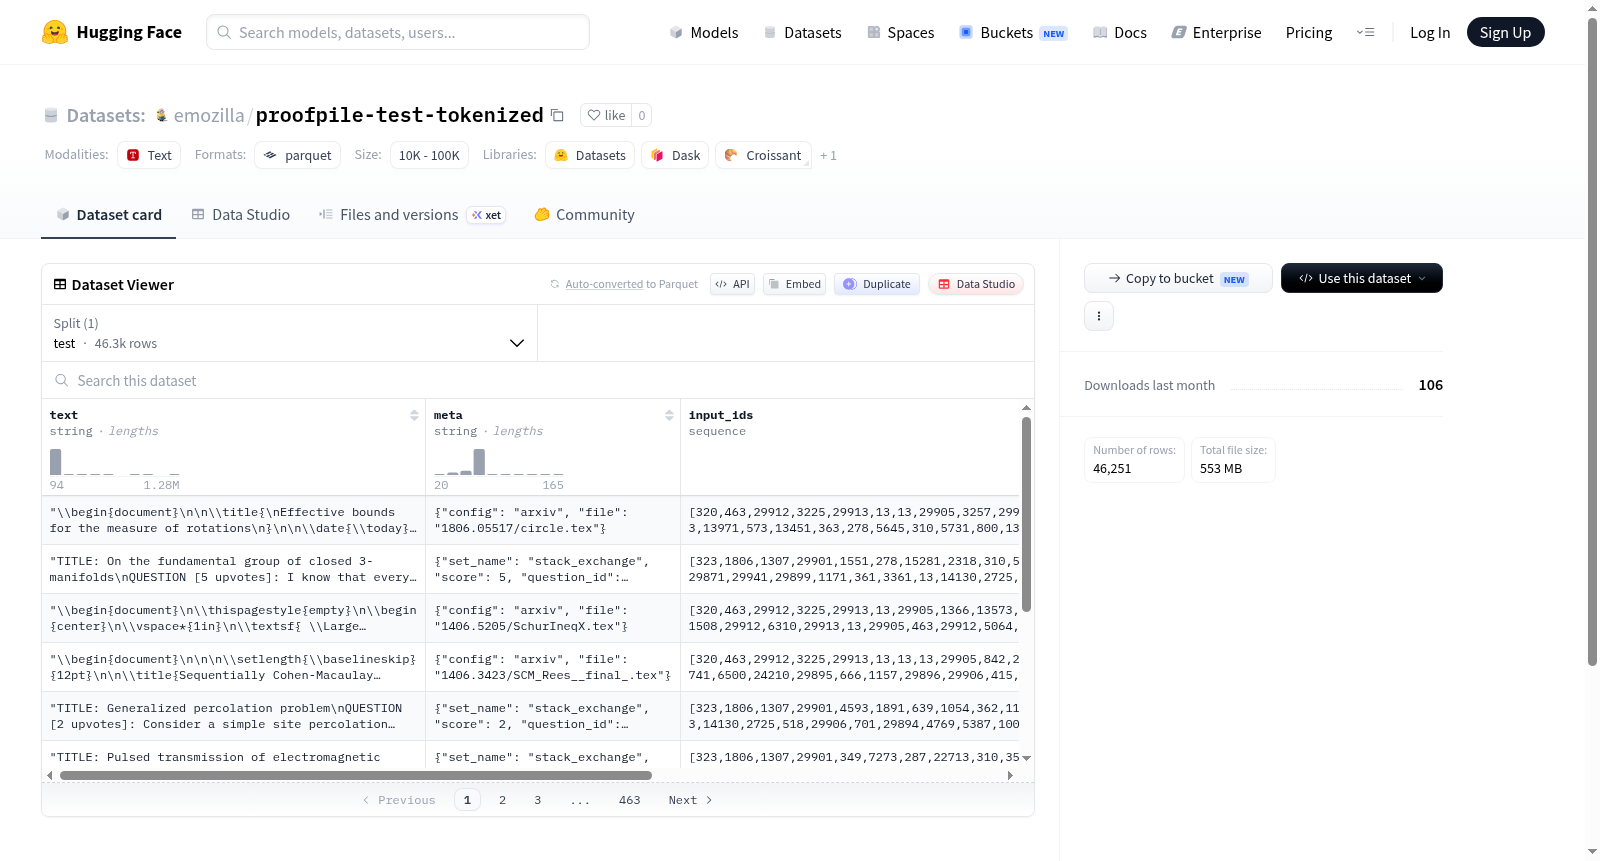Open Data Studio from the viewer header
1600x861 pixels.
976,284
